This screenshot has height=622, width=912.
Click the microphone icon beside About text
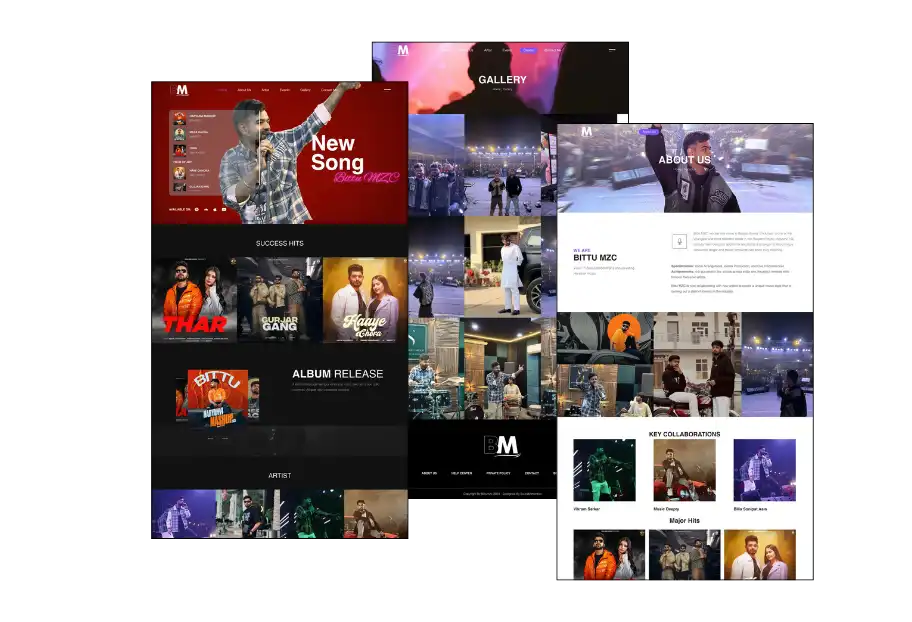click(x=680, y=241)
